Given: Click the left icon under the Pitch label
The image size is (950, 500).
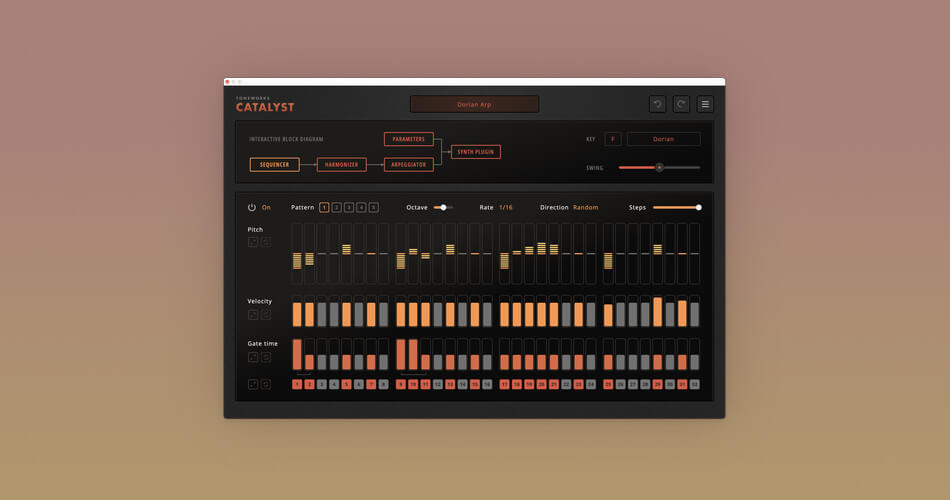Looking at the screenshot, I should (253, 242).
